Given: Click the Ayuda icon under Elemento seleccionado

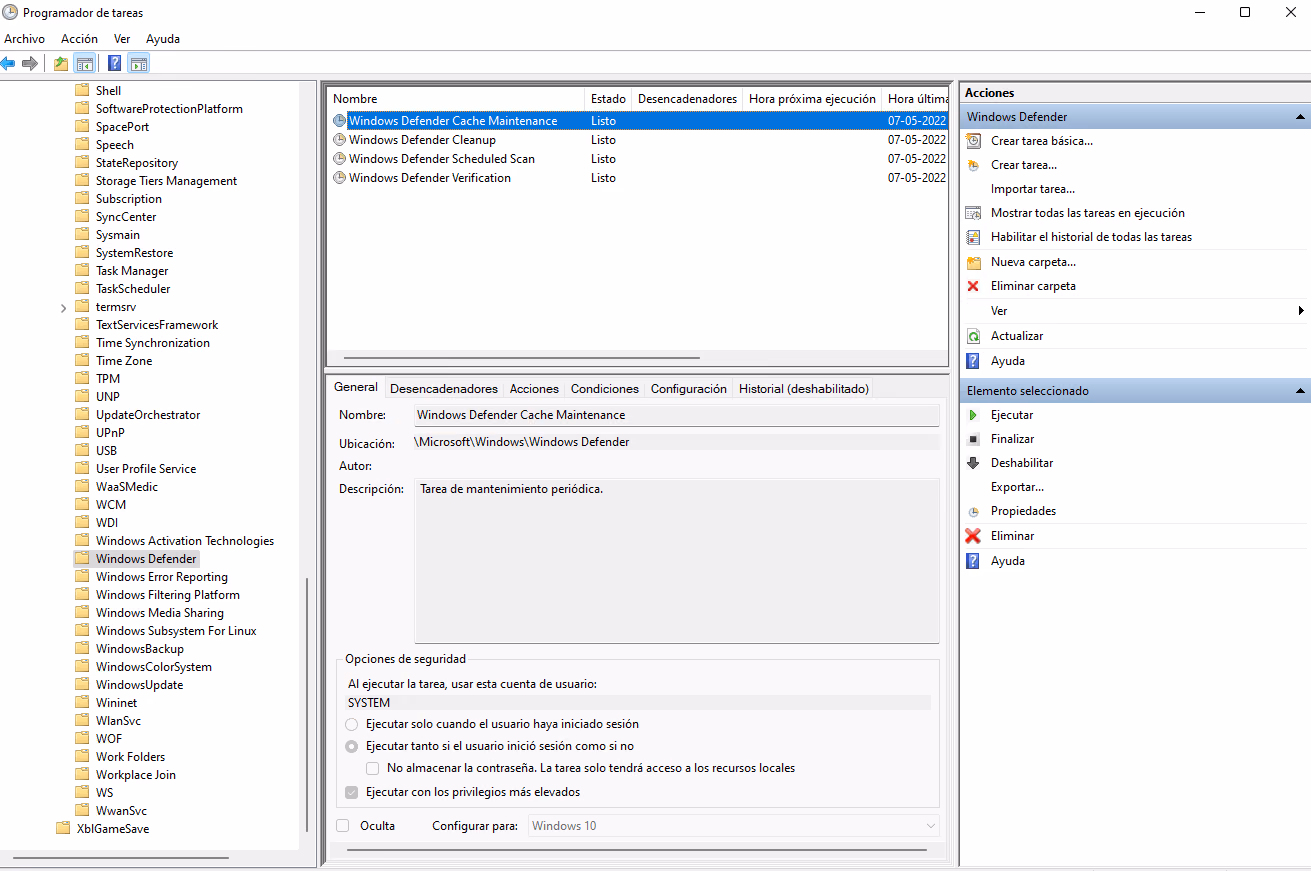Looking at the screenshot, I should tap(973, 561).
